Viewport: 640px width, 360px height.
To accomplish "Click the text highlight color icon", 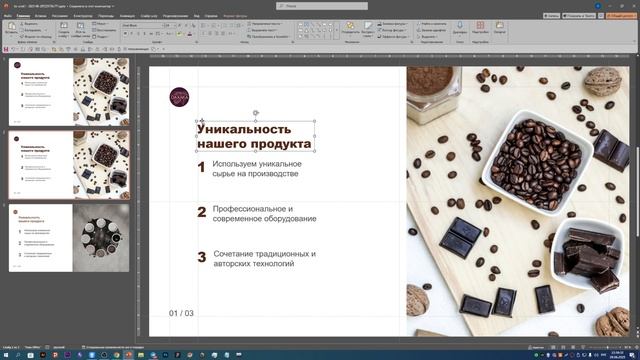I will coord(179,33).
